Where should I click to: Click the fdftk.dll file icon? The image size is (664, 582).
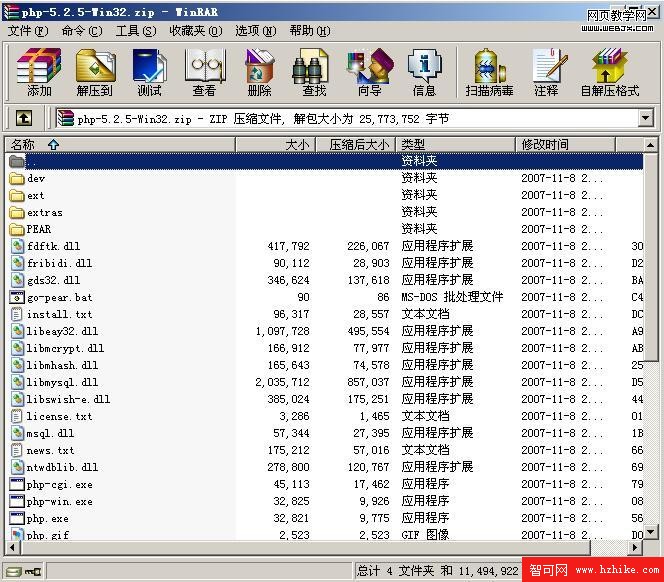(x=17, y=246)
